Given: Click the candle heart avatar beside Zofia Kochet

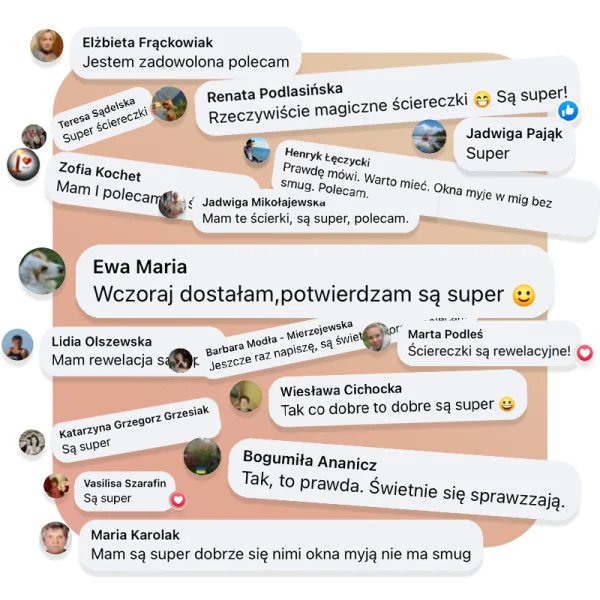Looking at the screenshot, I should click(x=23, y=164).
